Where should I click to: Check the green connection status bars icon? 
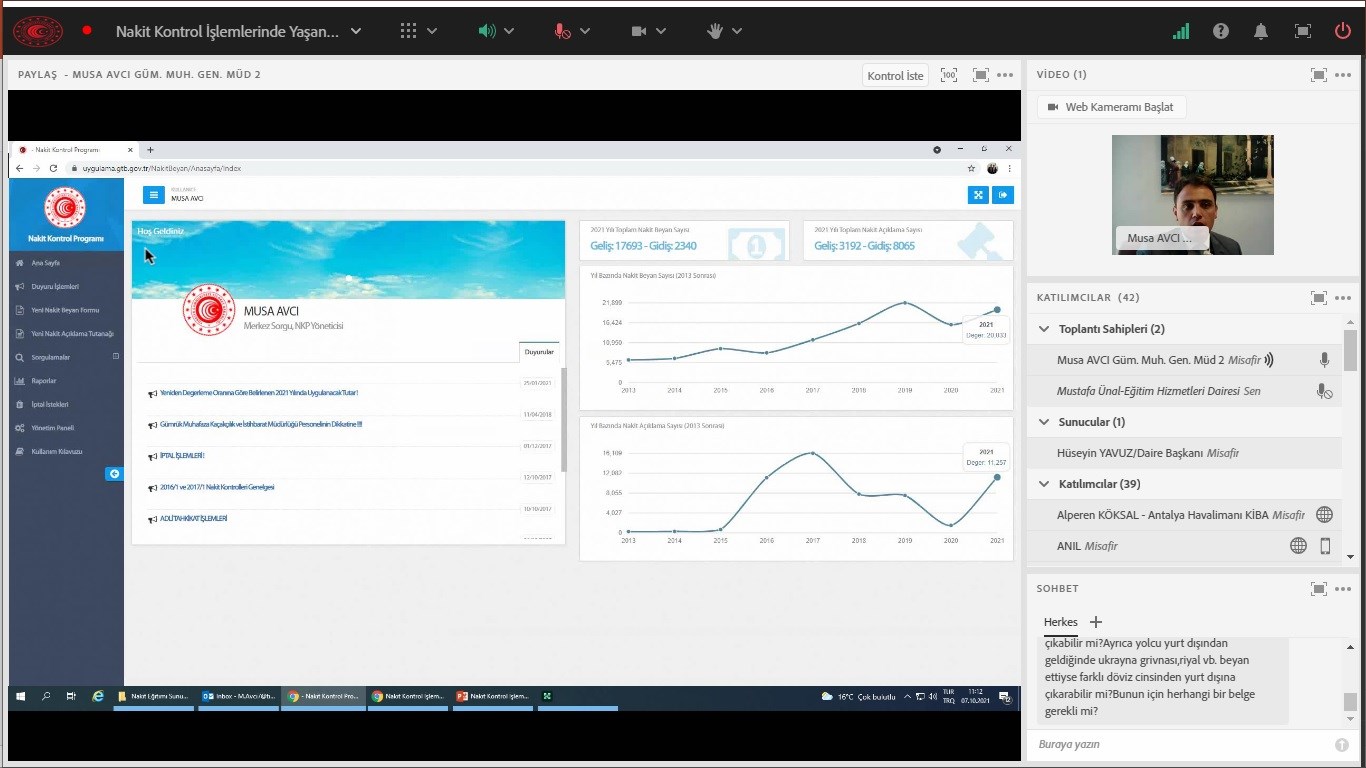(1181, 31)
